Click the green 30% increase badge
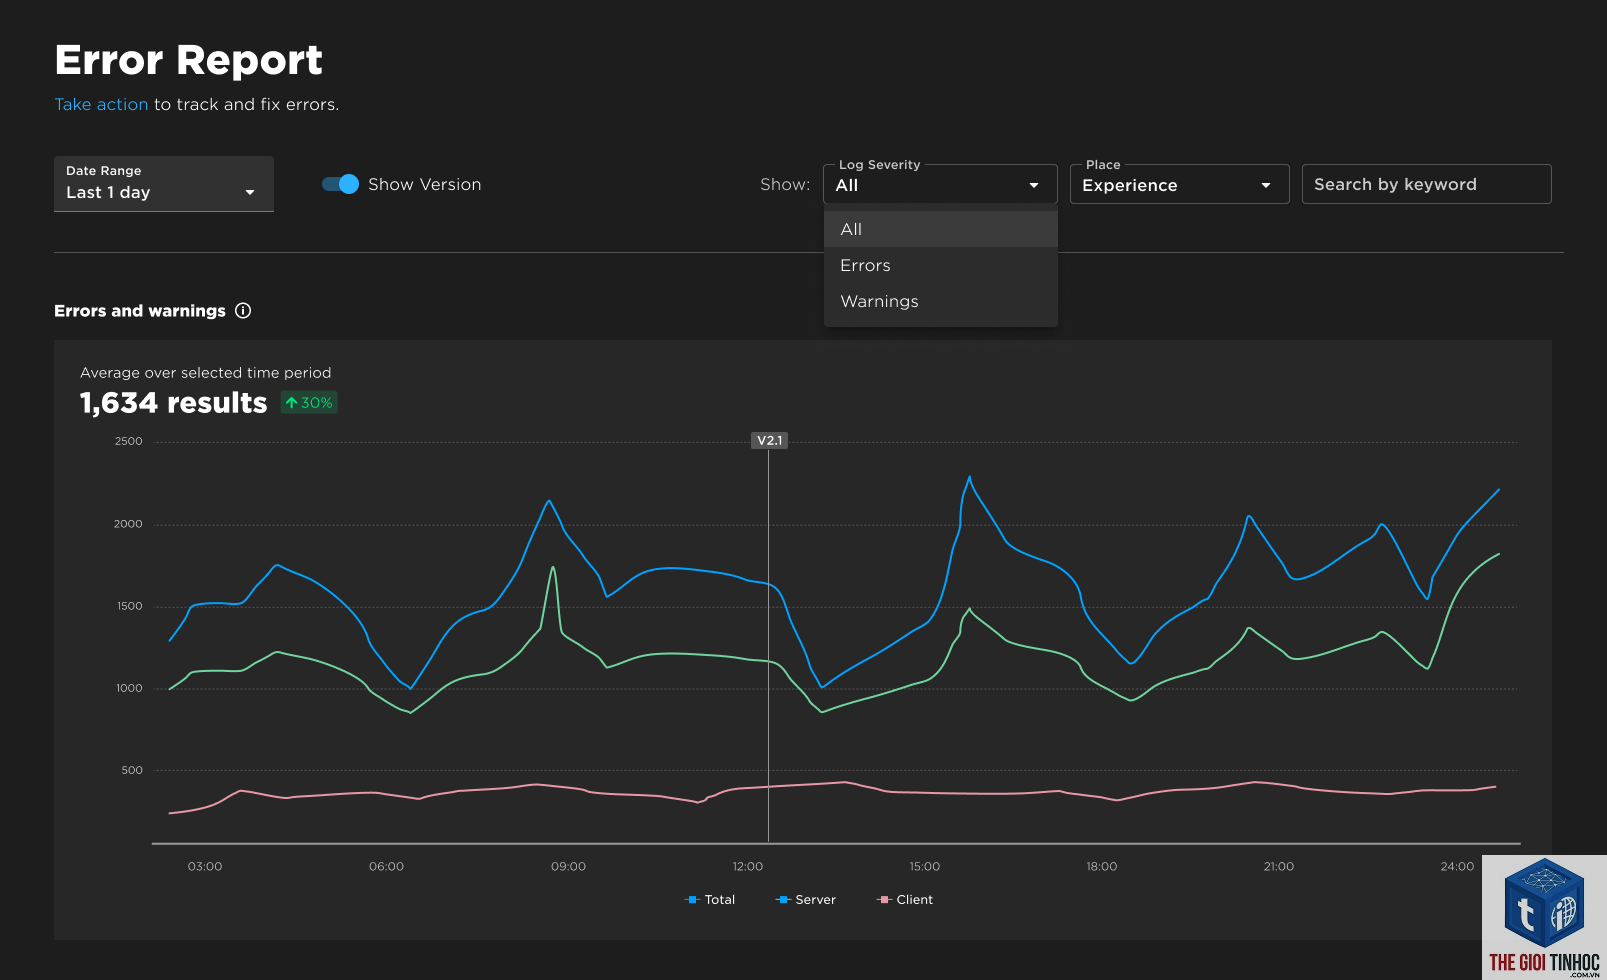Screen dimensions: 1607x980 tap(309, 403)
